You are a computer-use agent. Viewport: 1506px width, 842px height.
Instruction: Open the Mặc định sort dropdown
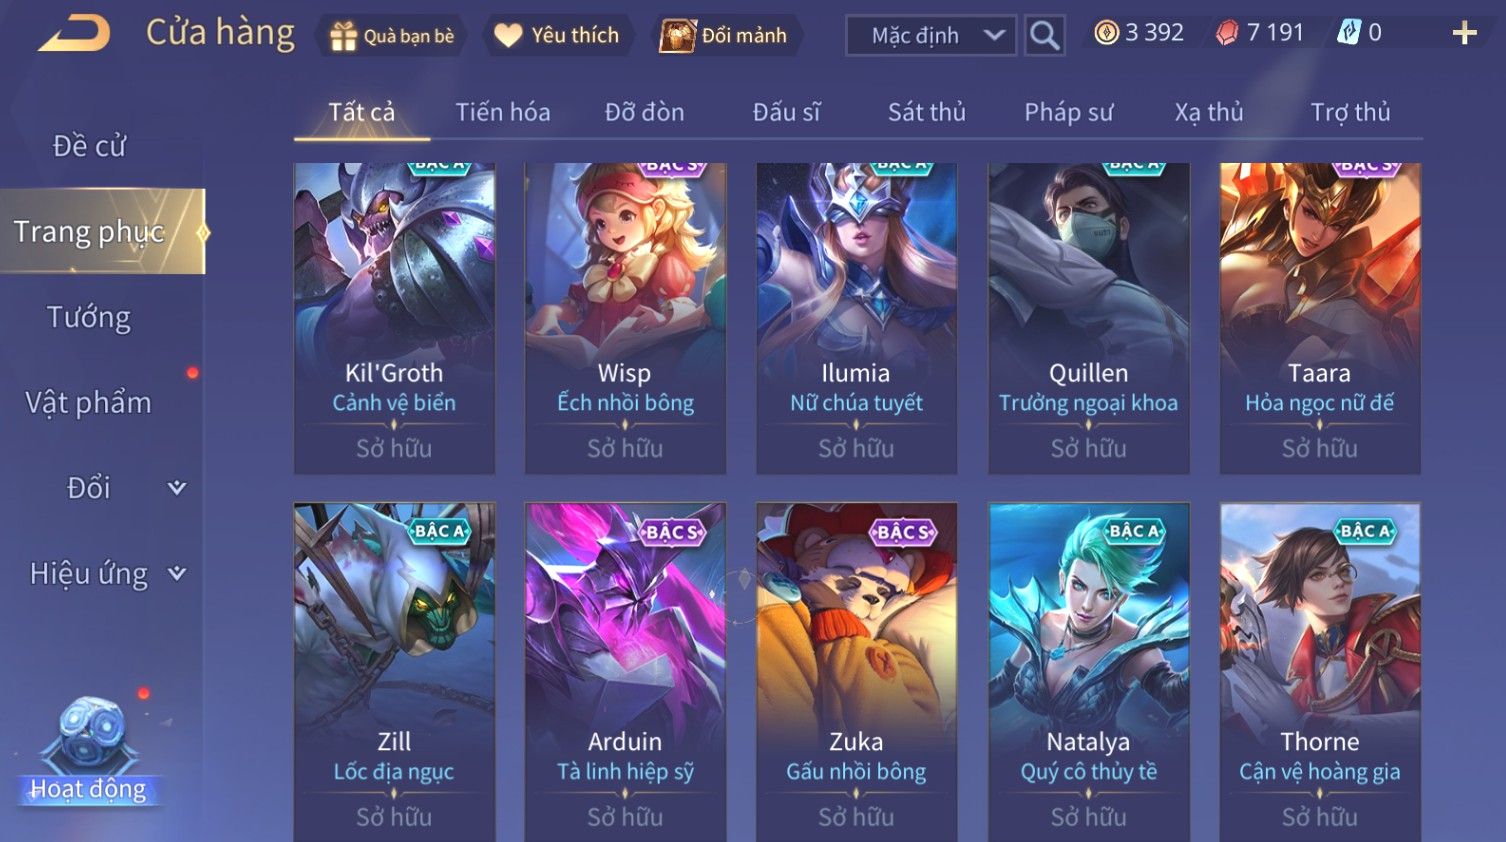(931, 36)
